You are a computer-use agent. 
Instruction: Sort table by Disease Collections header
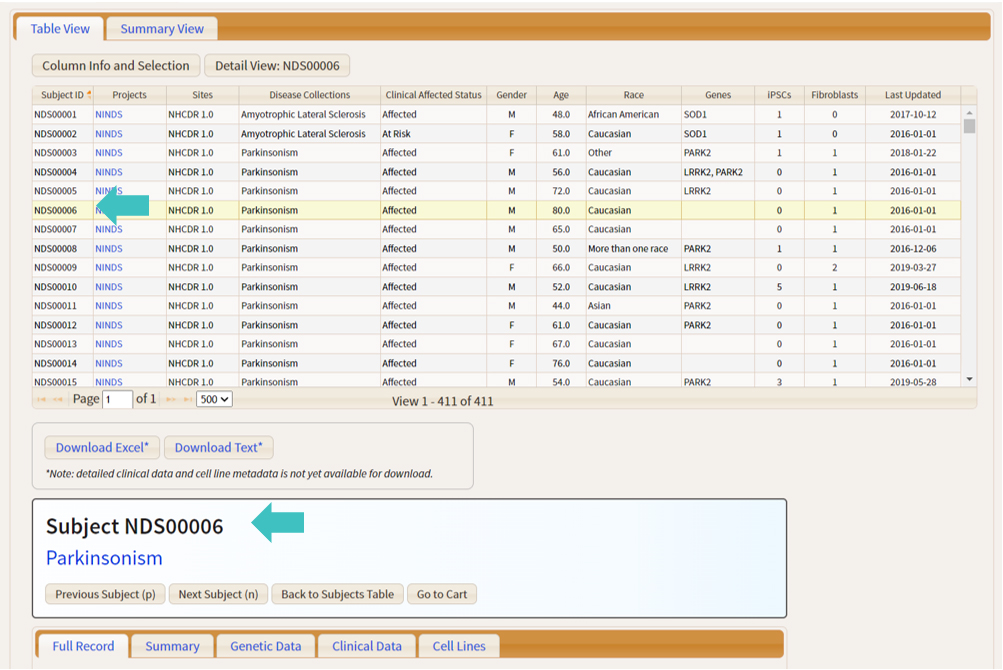click(310, 95)
